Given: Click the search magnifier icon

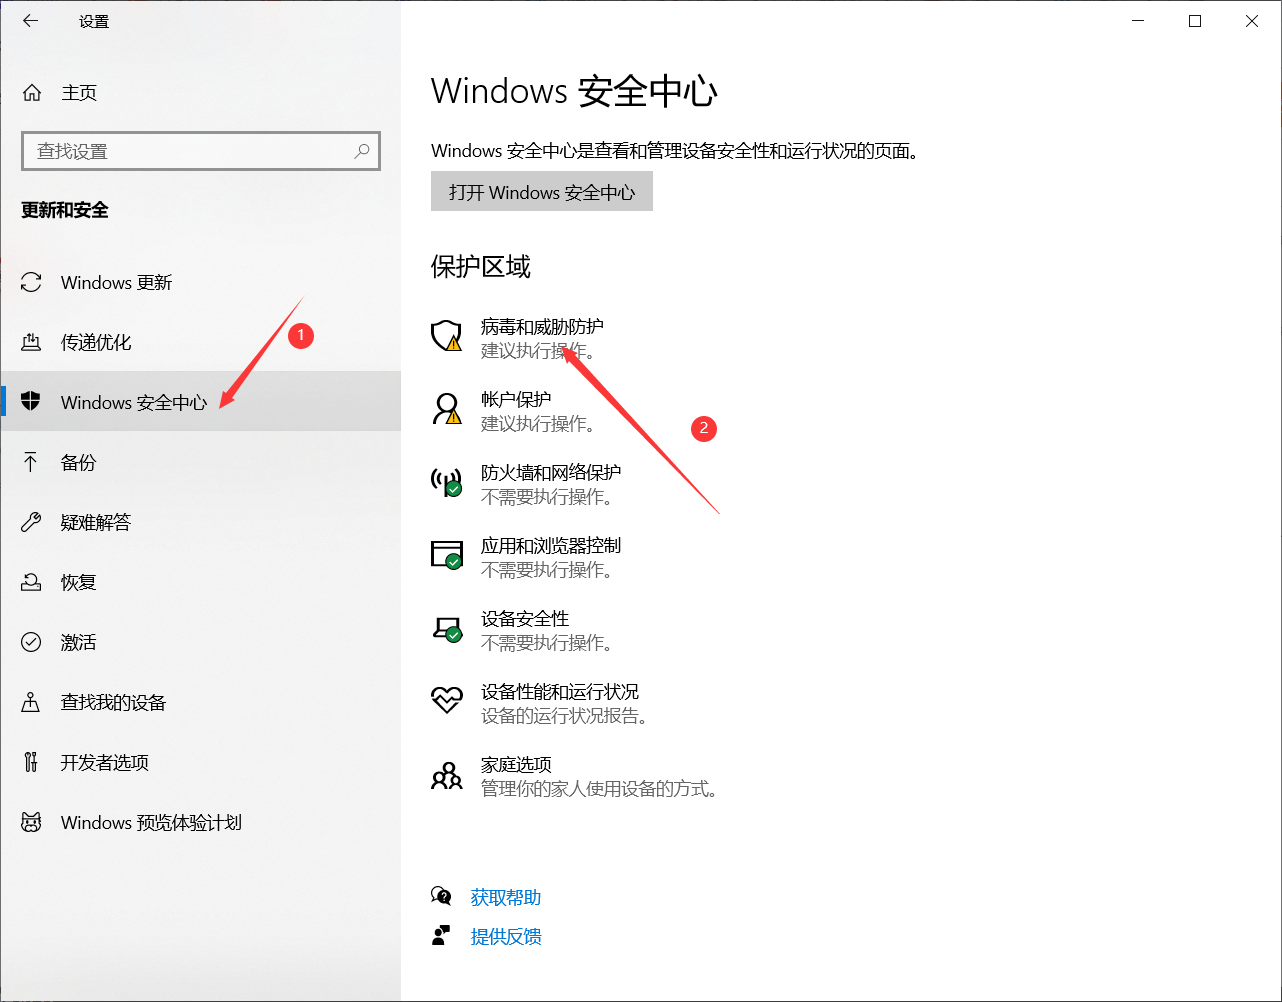Looking at the screenshot, I should click(362, 151).
